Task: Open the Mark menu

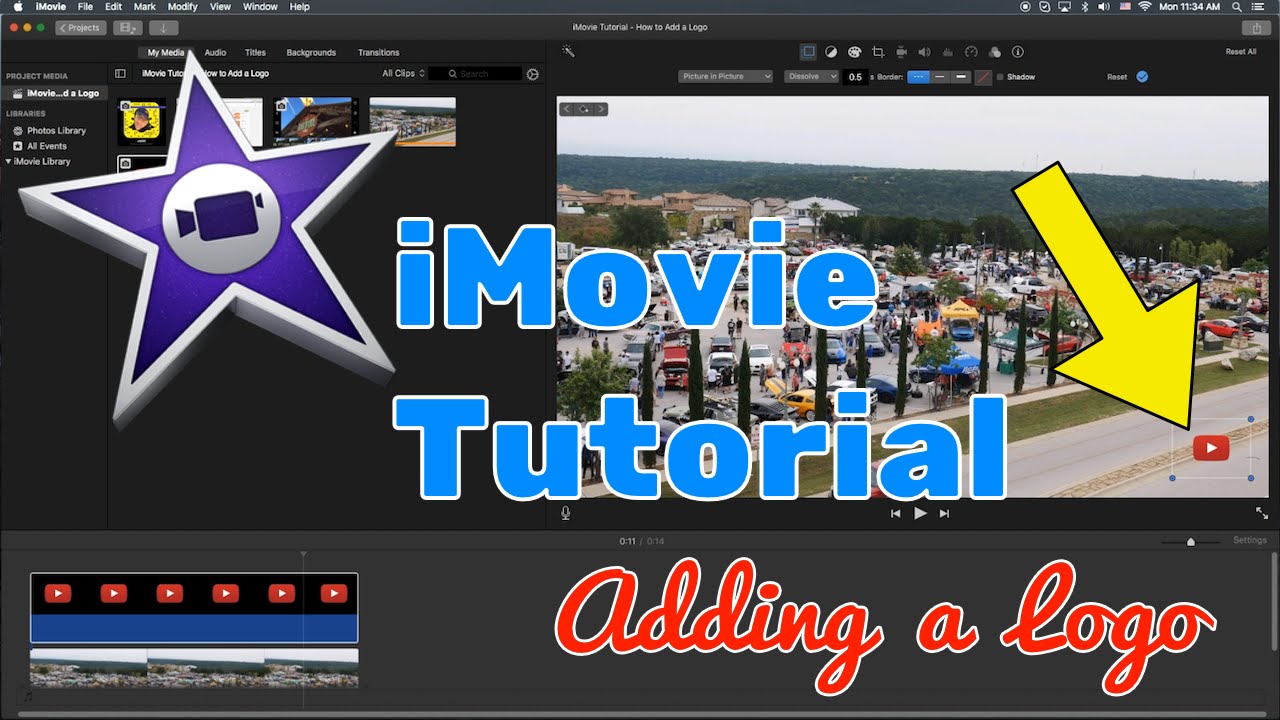Action: pos(144,7)
